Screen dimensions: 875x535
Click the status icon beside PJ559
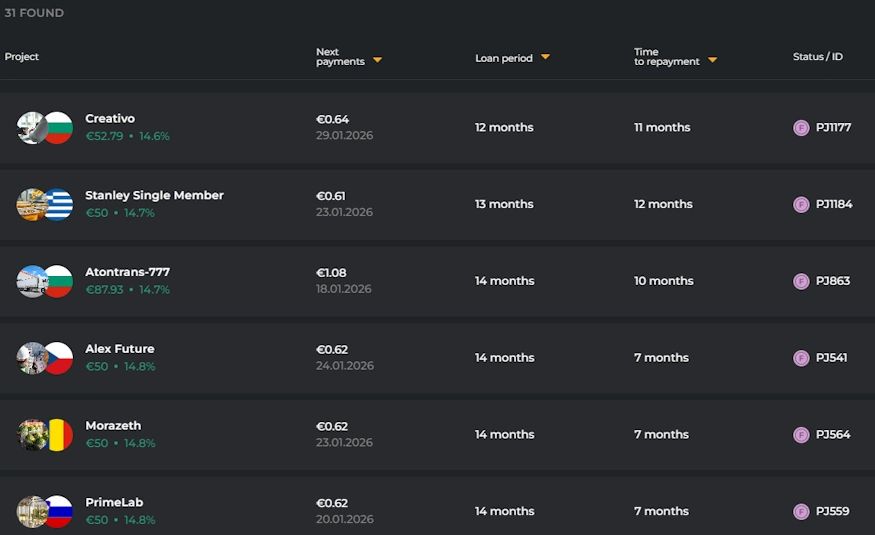pos(801,512)
